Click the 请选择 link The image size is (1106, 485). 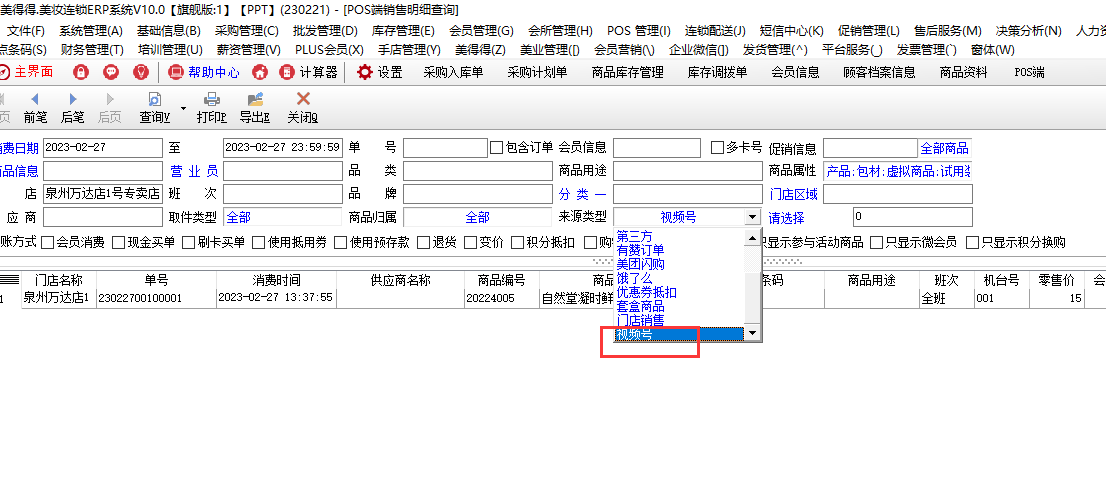pyautogui.click(x=786, y=218)
